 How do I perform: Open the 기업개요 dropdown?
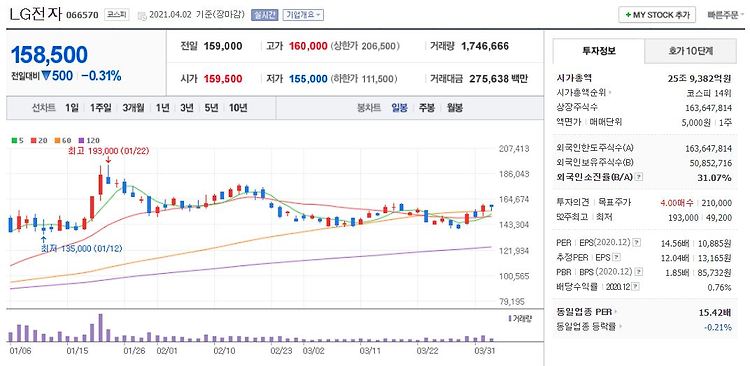pyautogui.click(x=303, y=15)
